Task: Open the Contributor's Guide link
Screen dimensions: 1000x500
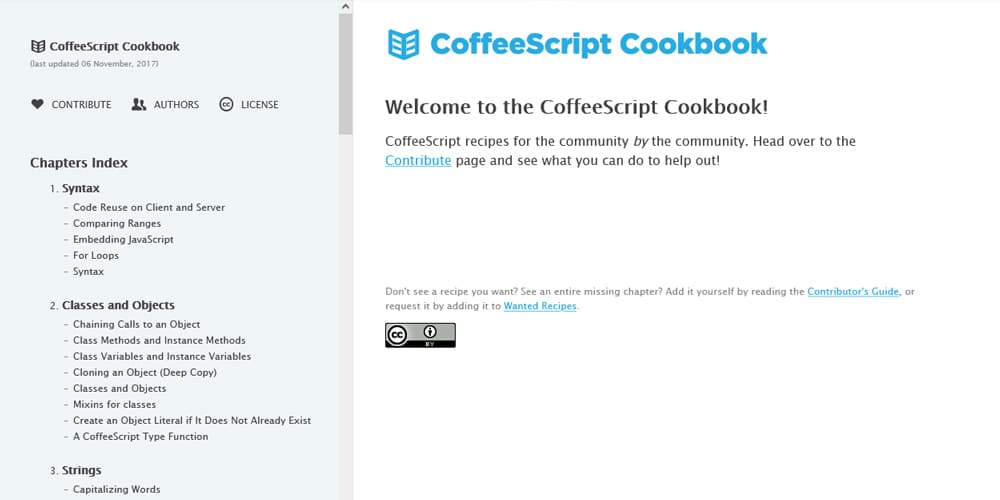Action: [x=853, y=291]
